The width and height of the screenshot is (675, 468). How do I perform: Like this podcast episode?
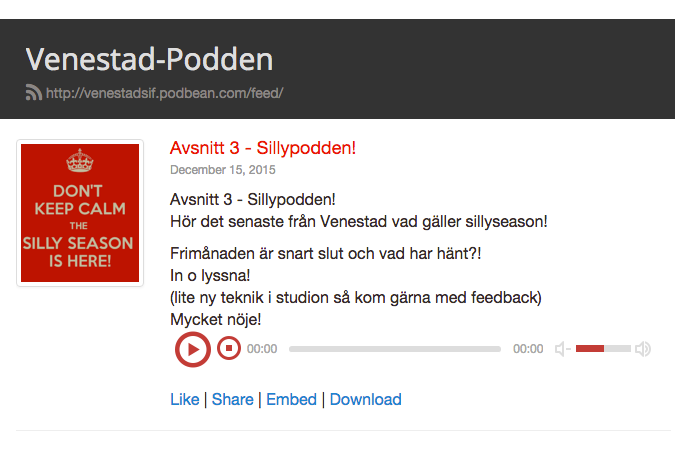pos(185,400)
